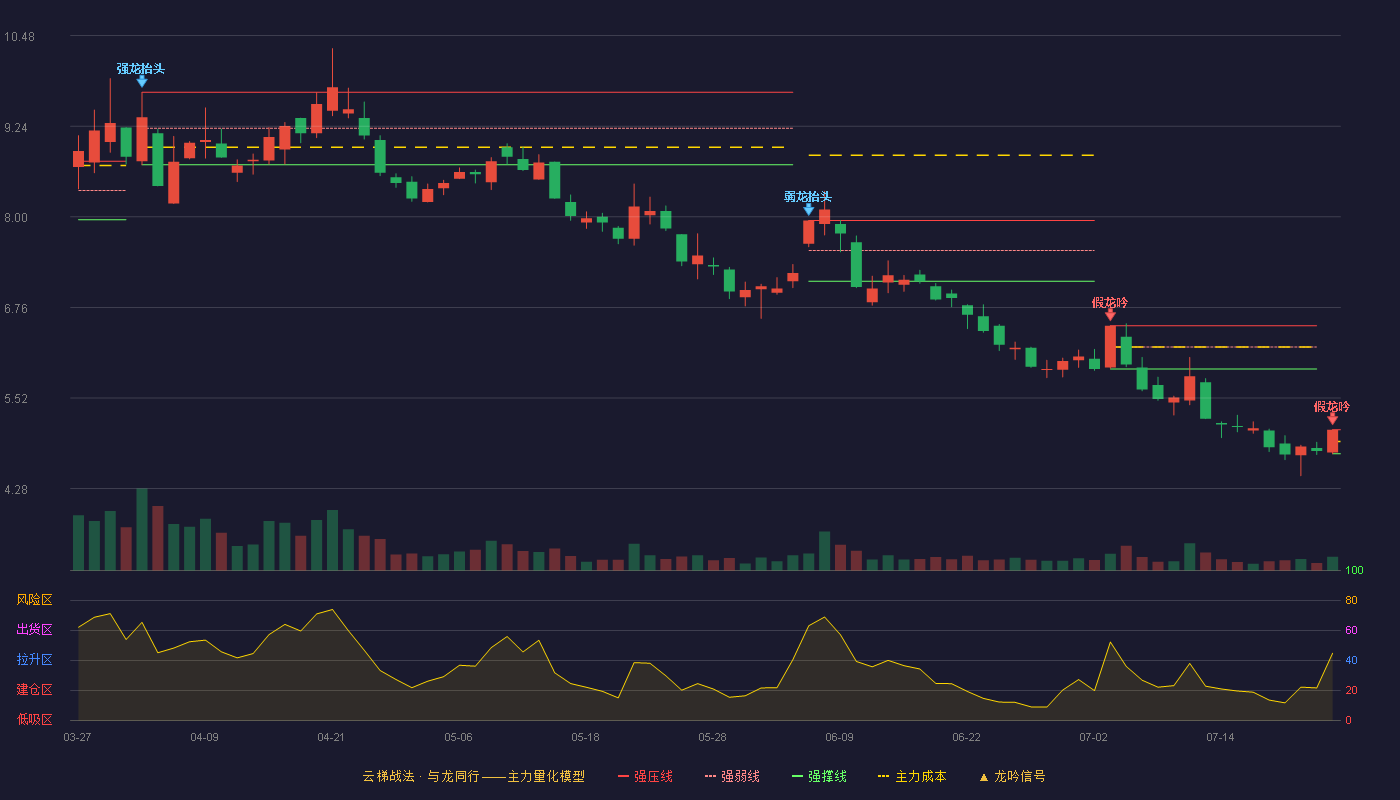Viewport: 1400px width, 800px height.
Task: Click the 0 indicator scale value
Action: pos(1348,720)
